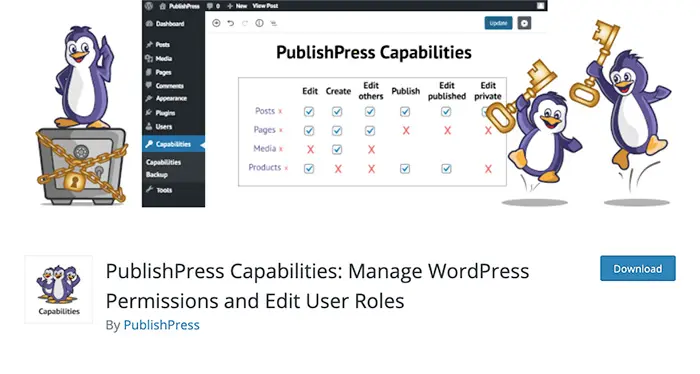700x374 pixels.
Task: Open Media in the sidebar
Action: (x=158, y=58)
